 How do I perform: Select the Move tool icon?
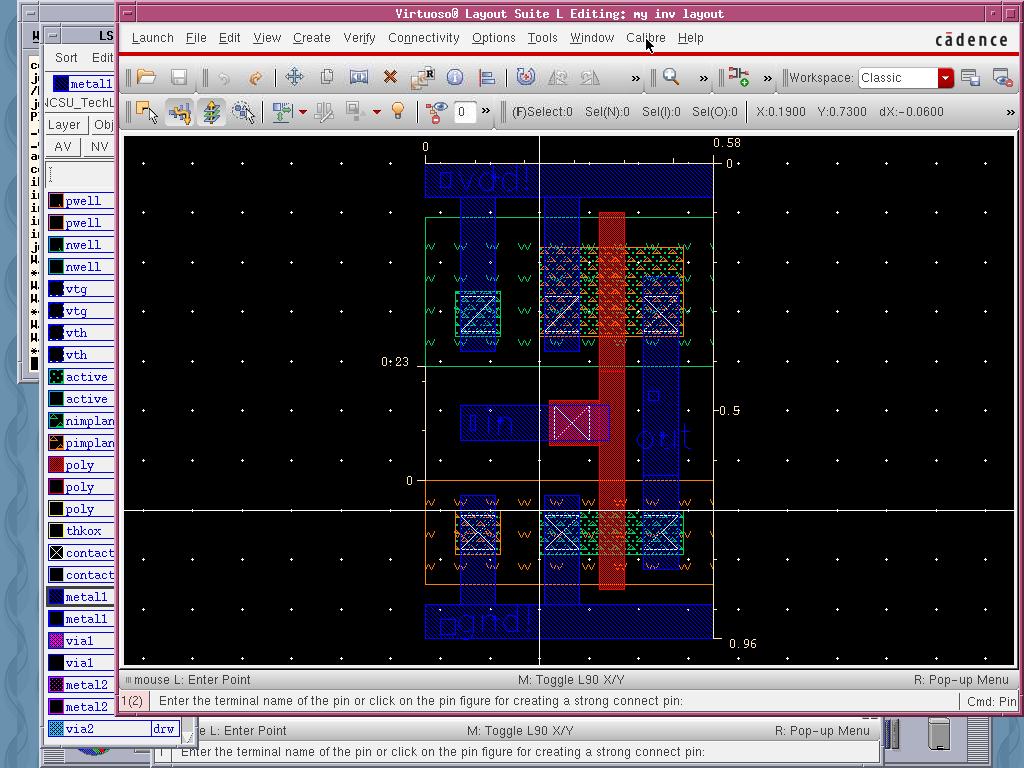point(295,78)
